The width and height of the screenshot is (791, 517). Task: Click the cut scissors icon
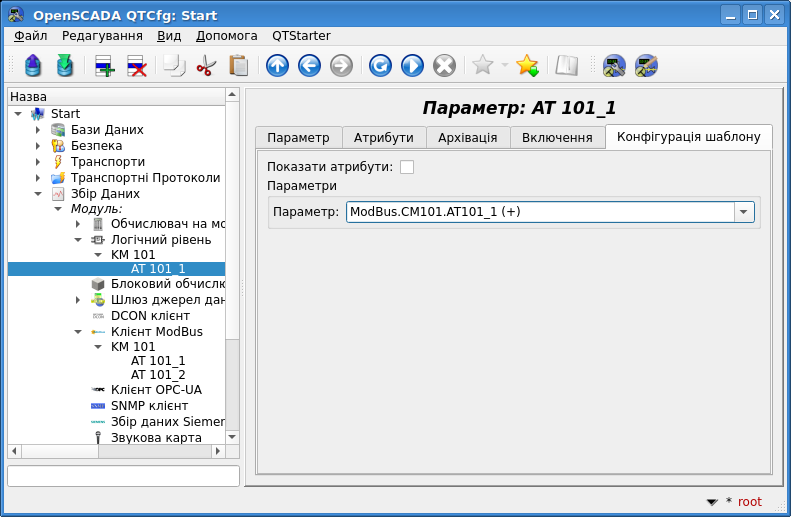[x=206, y=66]
